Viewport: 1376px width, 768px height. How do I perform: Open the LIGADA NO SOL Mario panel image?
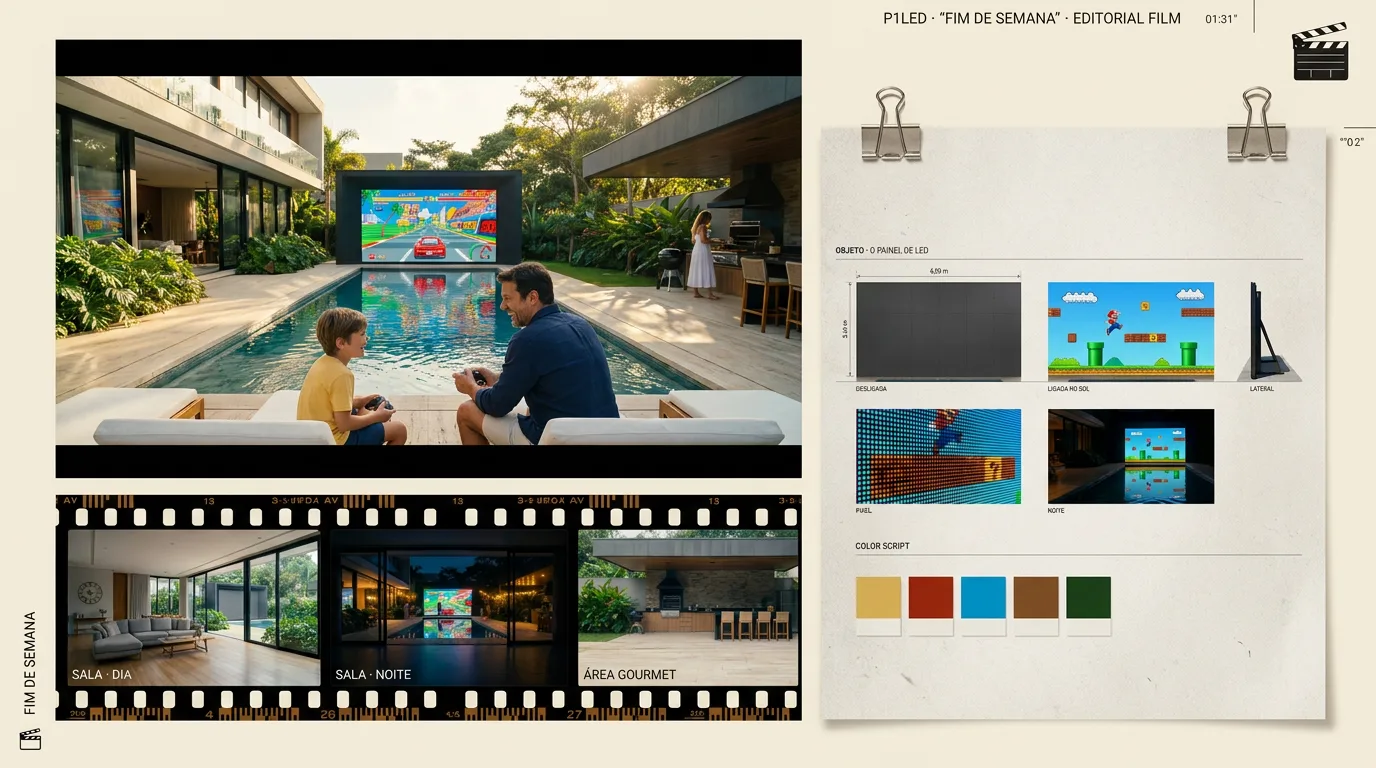(1131, 331)
